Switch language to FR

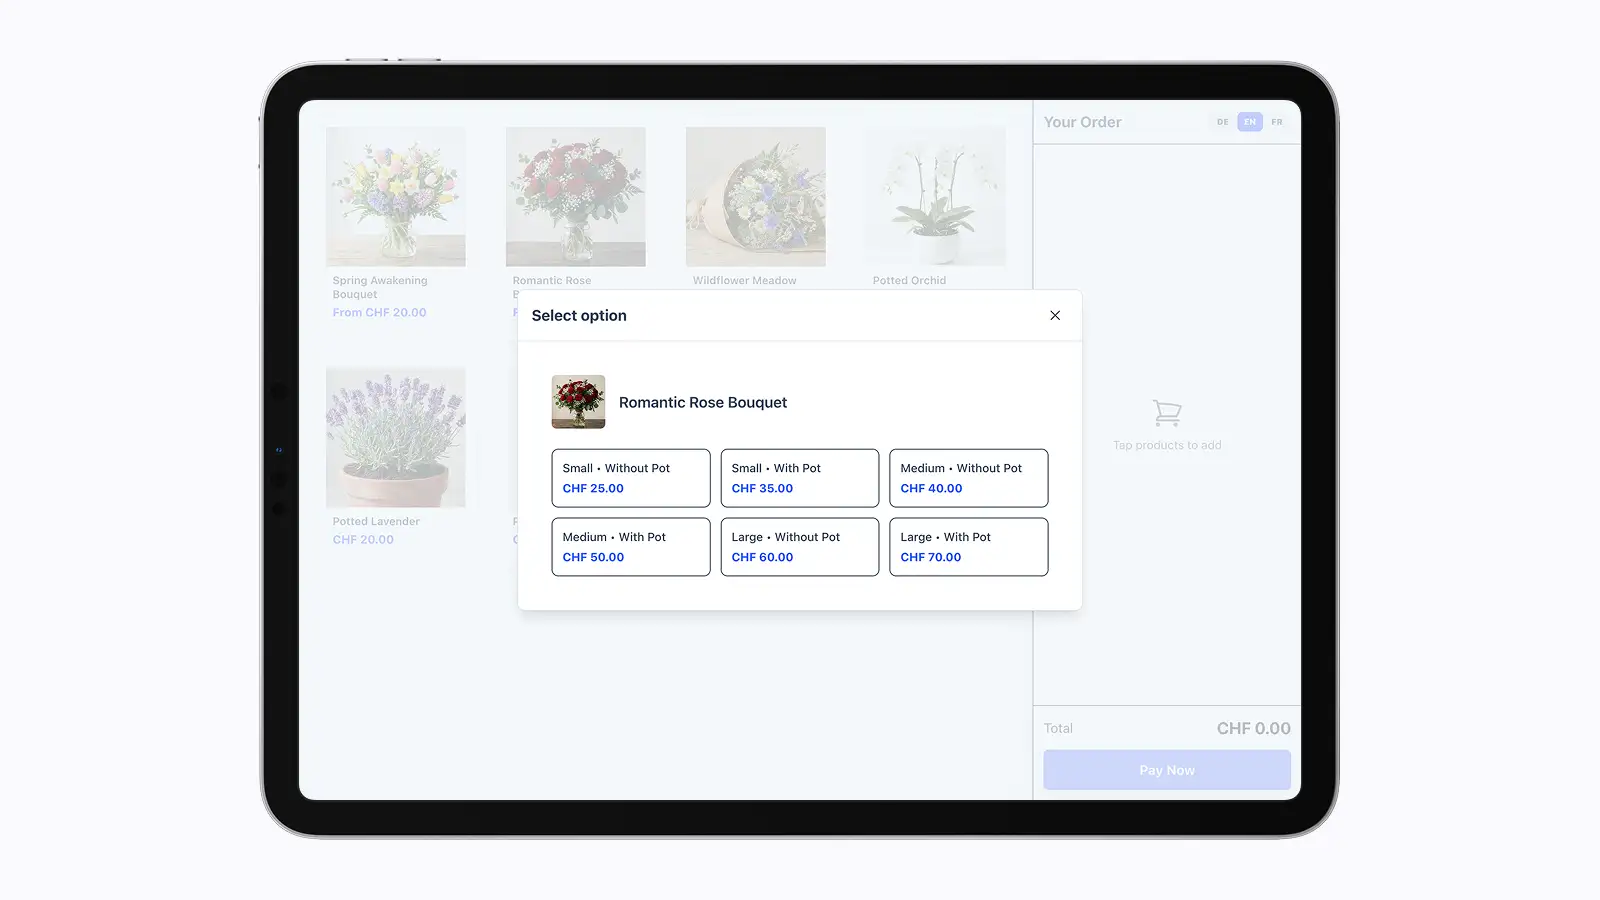coord(1277,122)
